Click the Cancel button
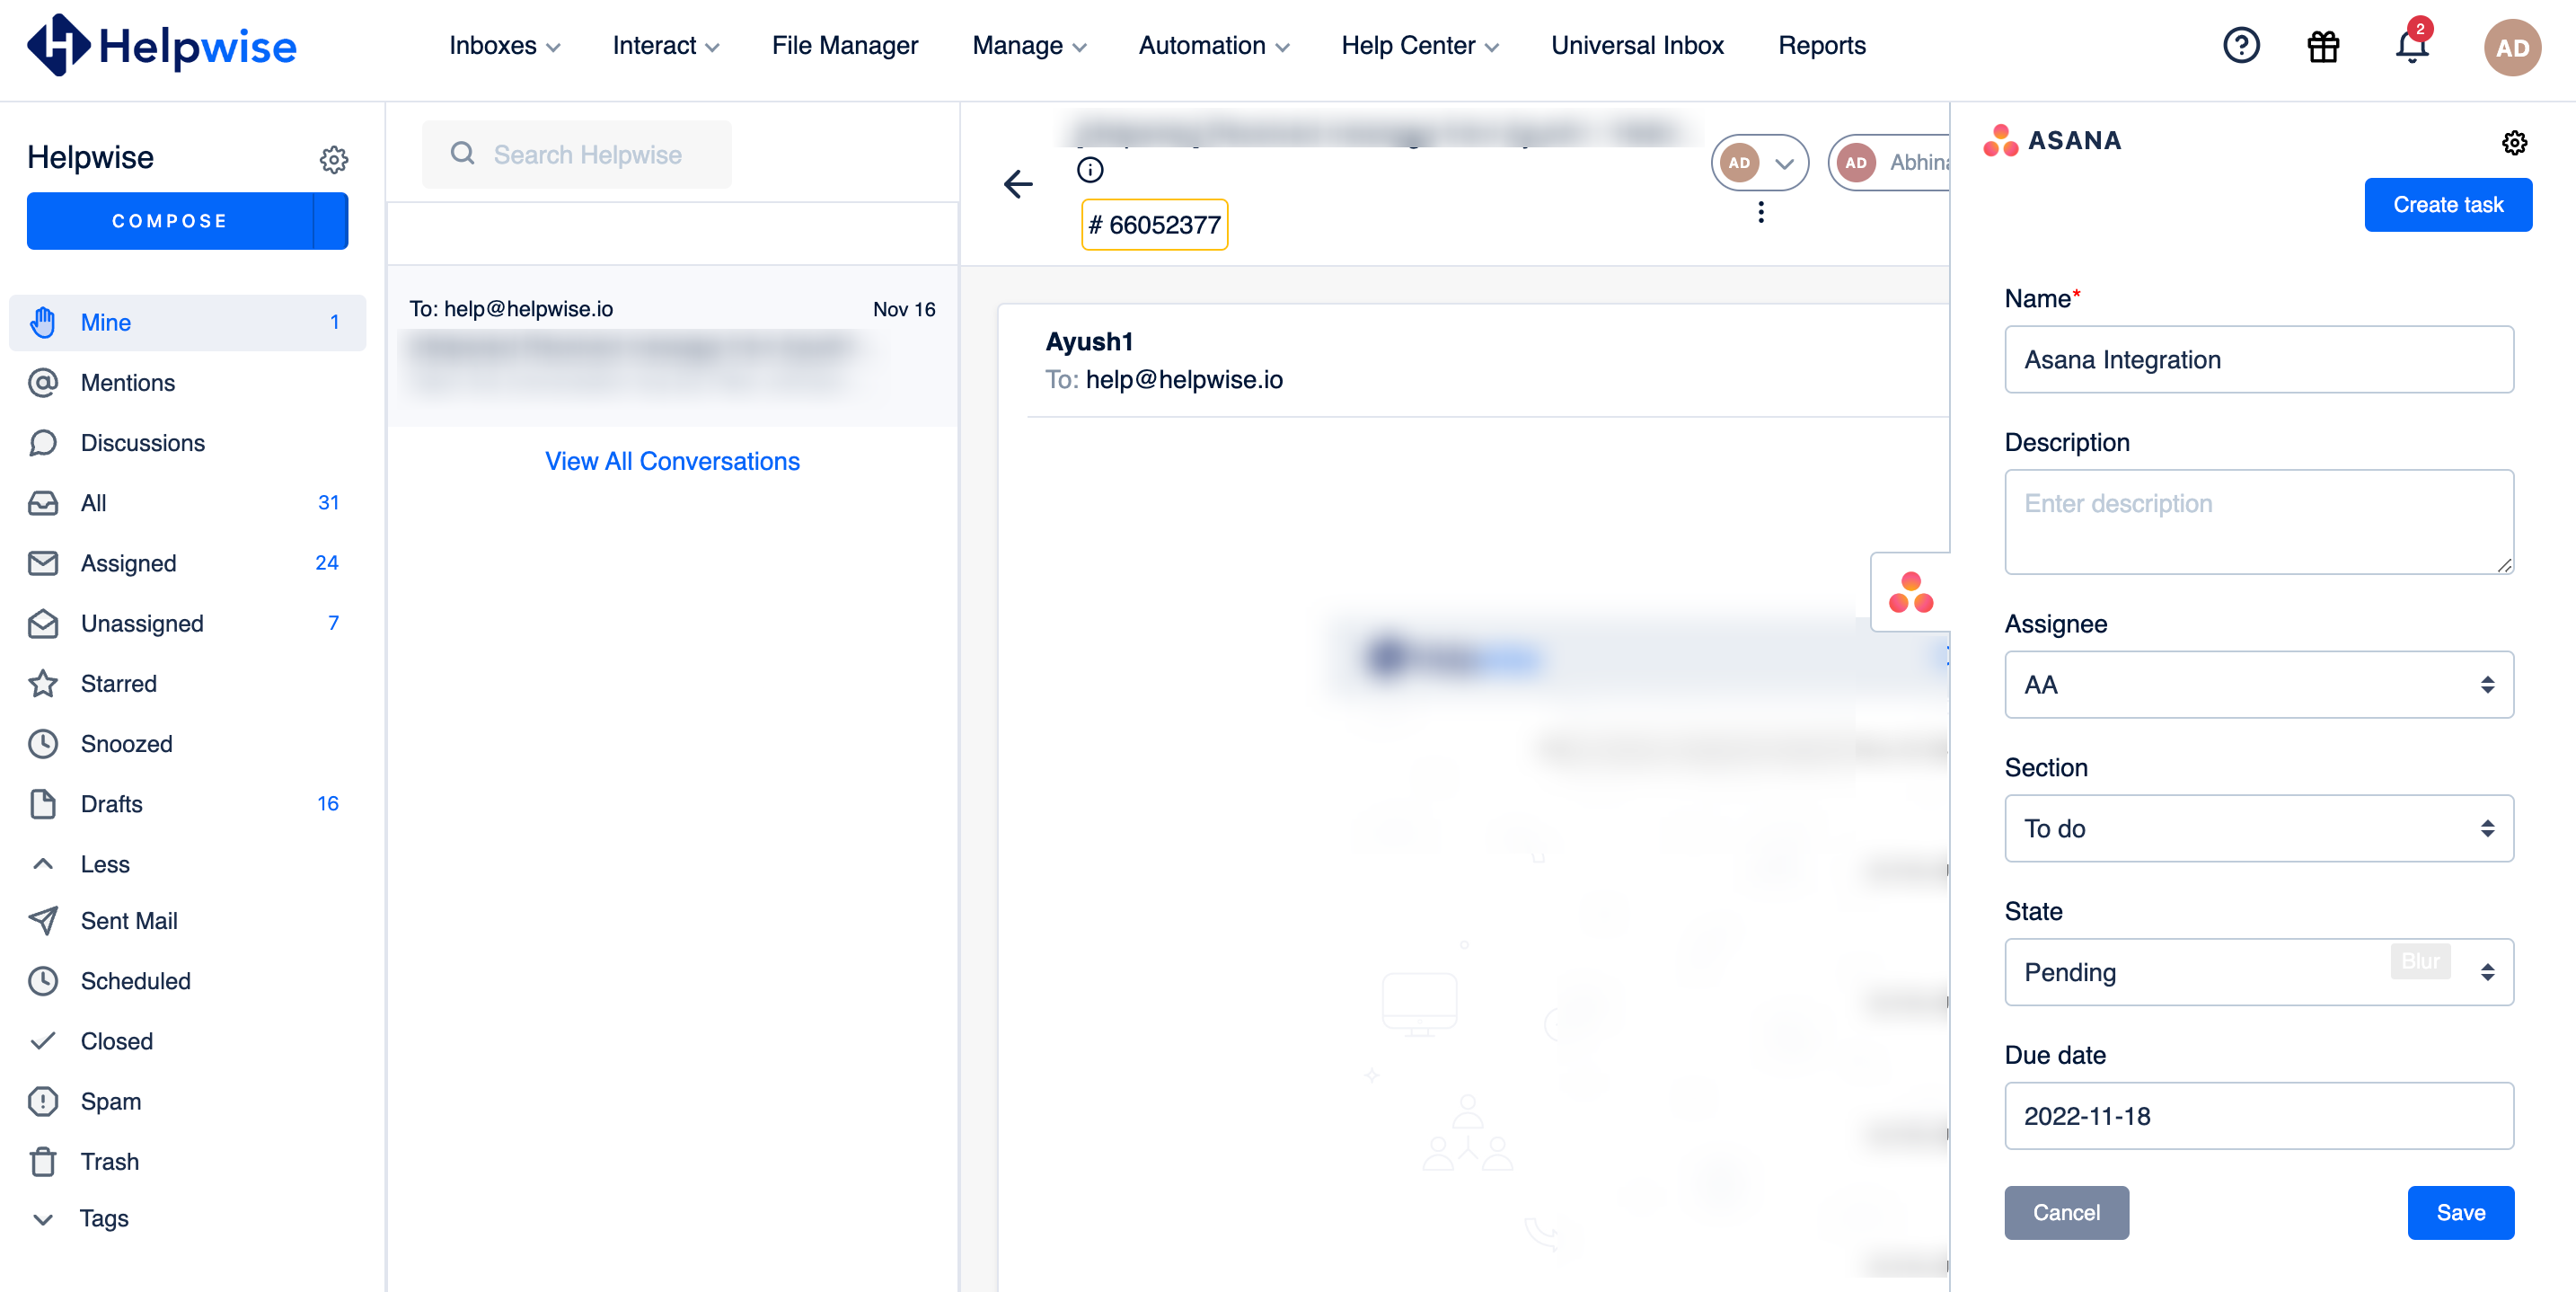 [x=2065, y=1211]
